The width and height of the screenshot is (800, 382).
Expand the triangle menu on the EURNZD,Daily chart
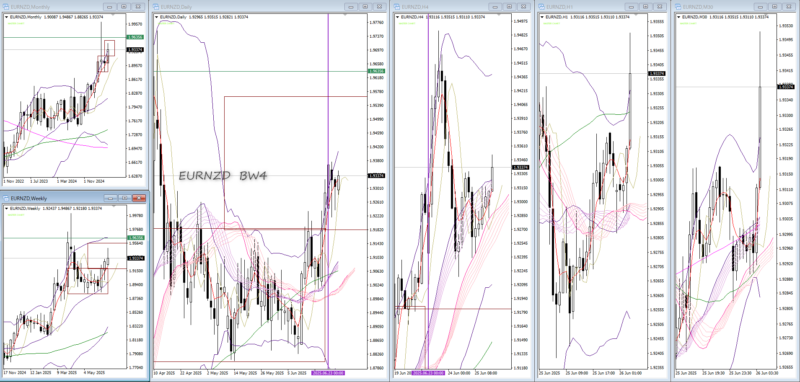(x=156, y=17)
